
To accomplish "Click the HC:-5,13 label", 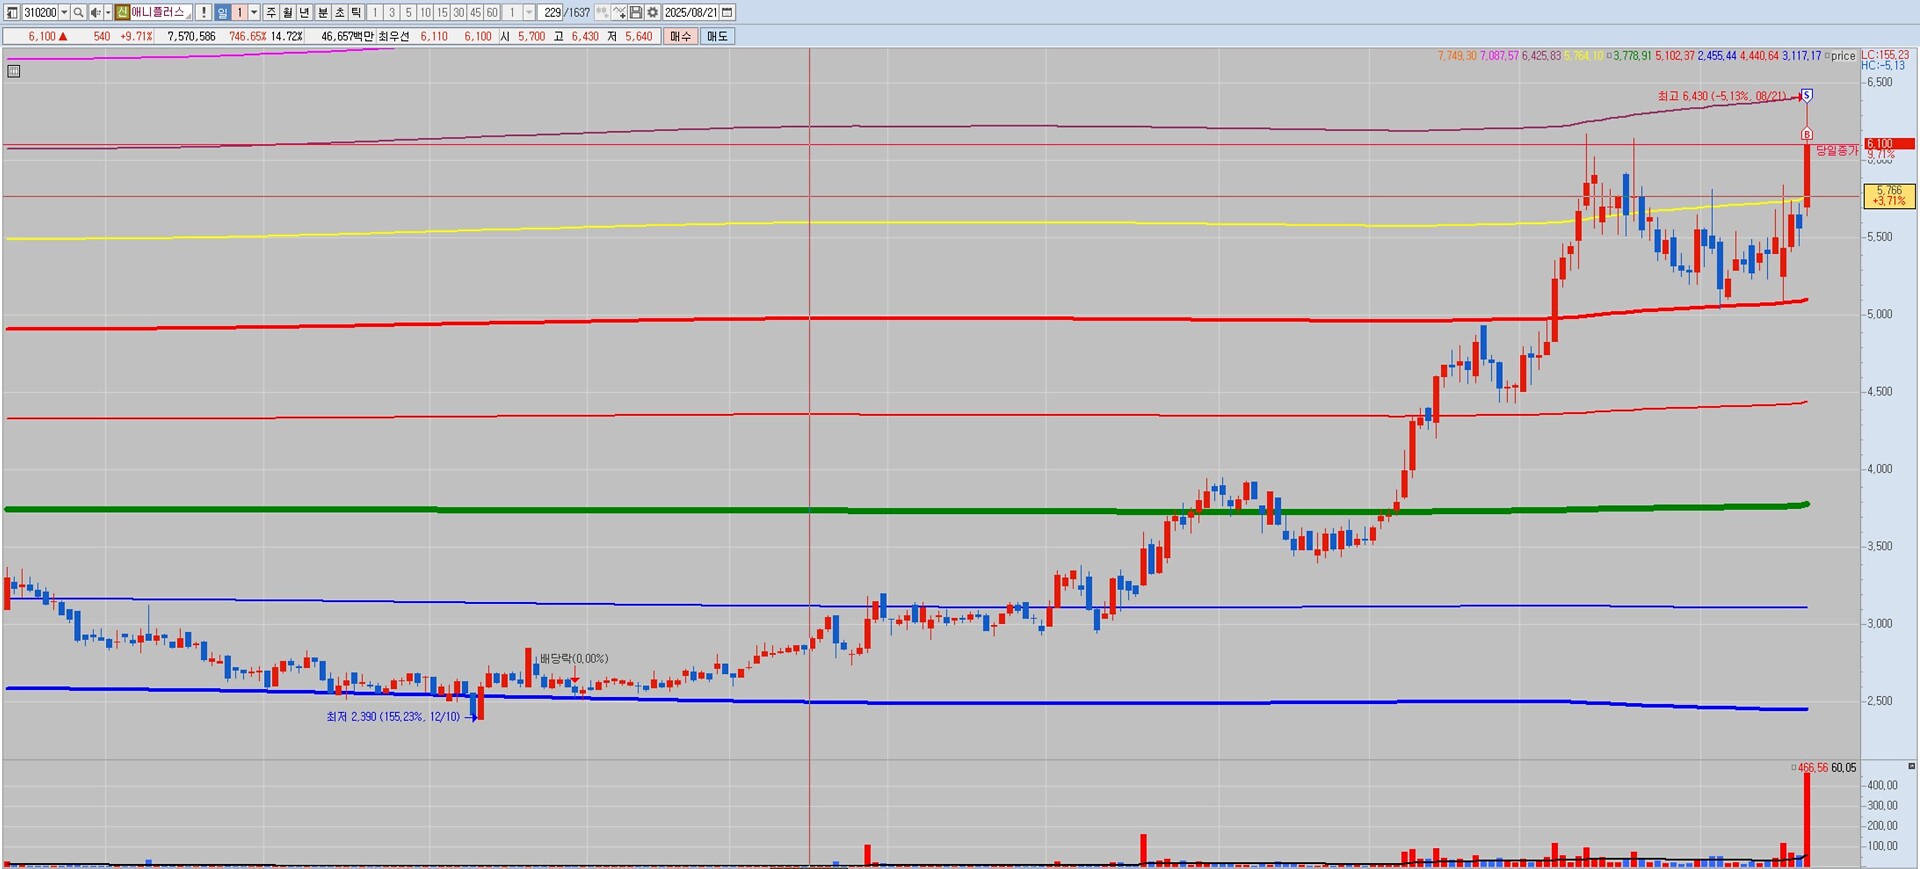I will click(1883, 66).
